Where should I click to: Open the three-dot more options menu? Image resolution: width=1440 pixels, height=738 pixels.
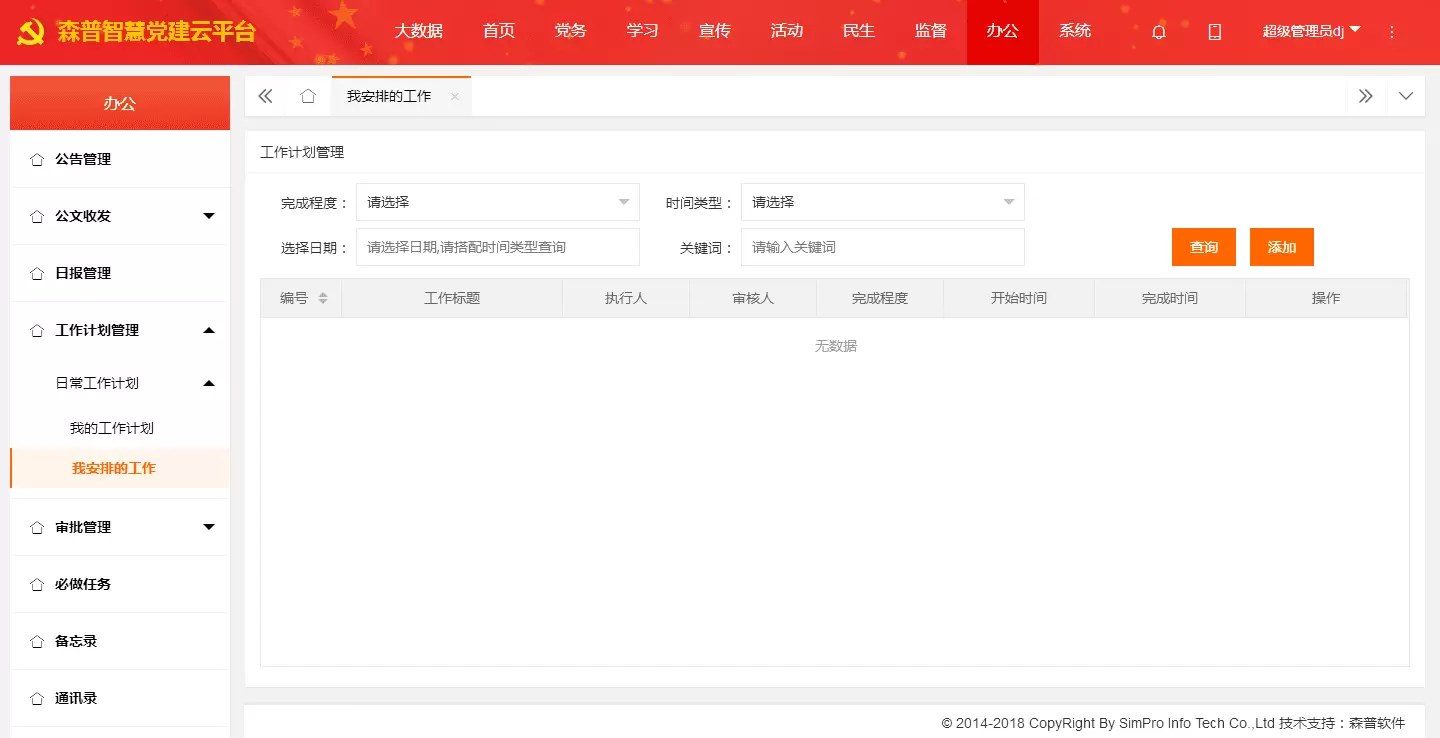tap(1392, 32)
